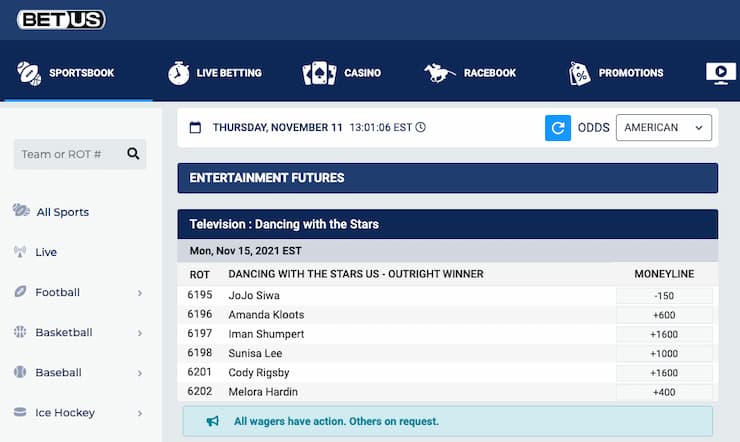Viewport: 740px width, 442px height.
Task: Select JoJo Siwa moneyline -150
Action: click(x=664, y=296)
